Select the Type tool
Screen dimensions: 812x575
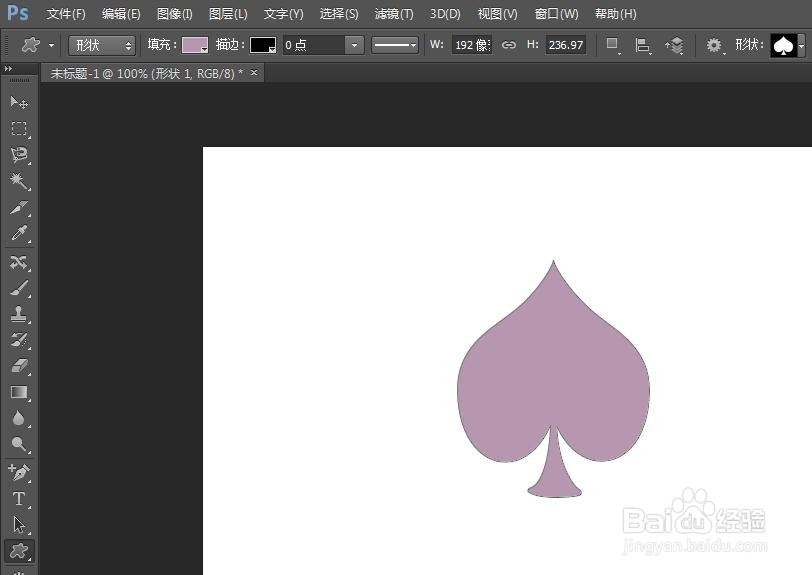[x=19, y=499]
